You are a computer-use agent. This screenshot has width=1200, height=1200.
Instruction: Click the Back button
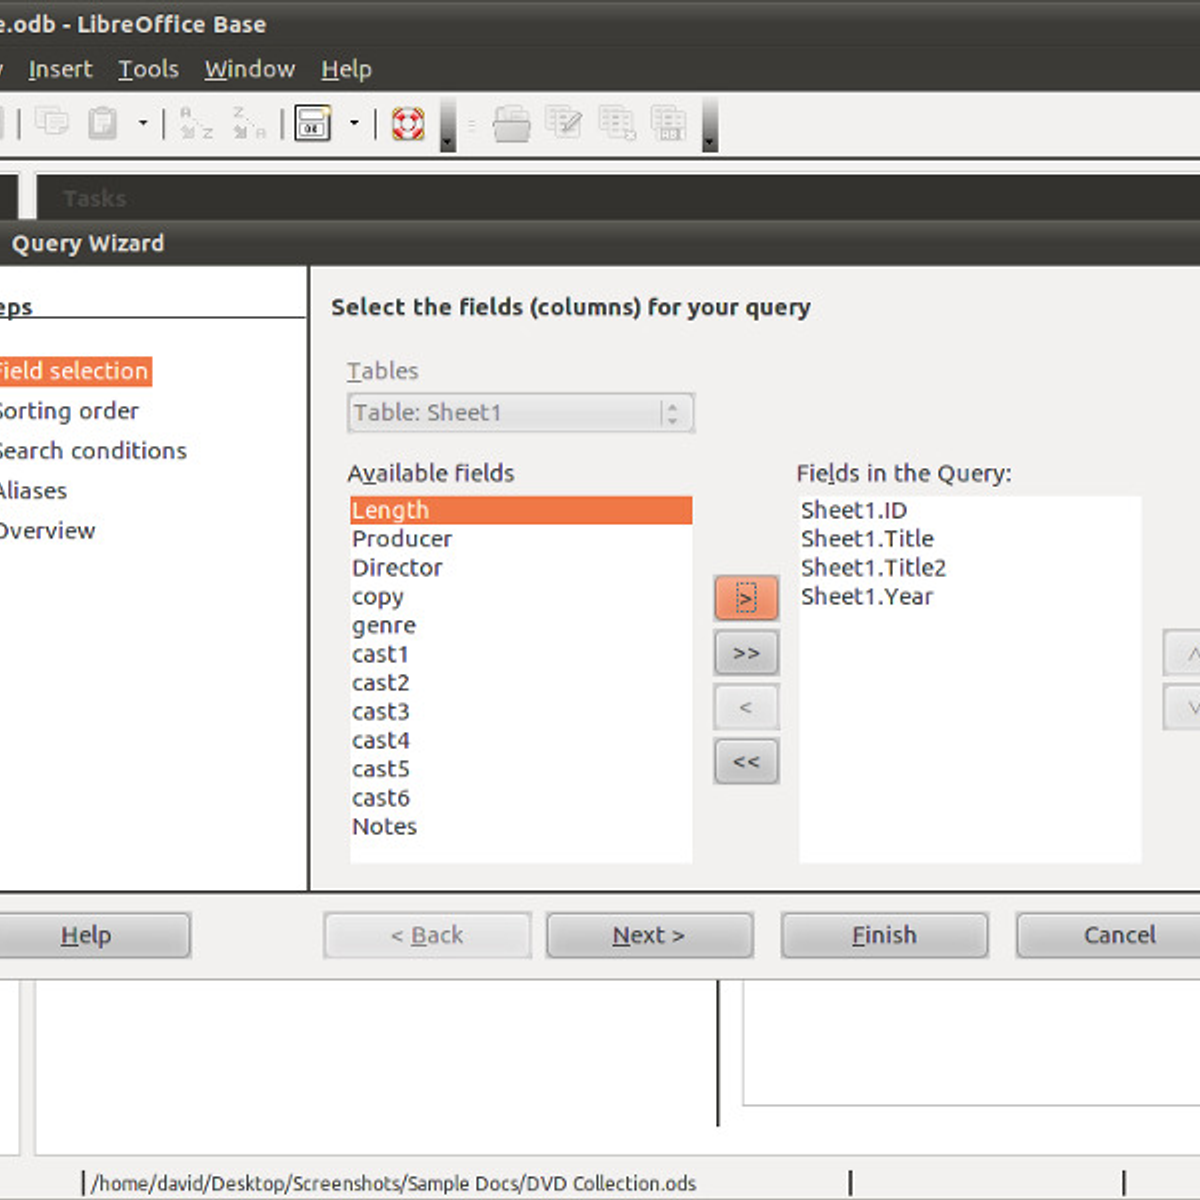(427, 935)
